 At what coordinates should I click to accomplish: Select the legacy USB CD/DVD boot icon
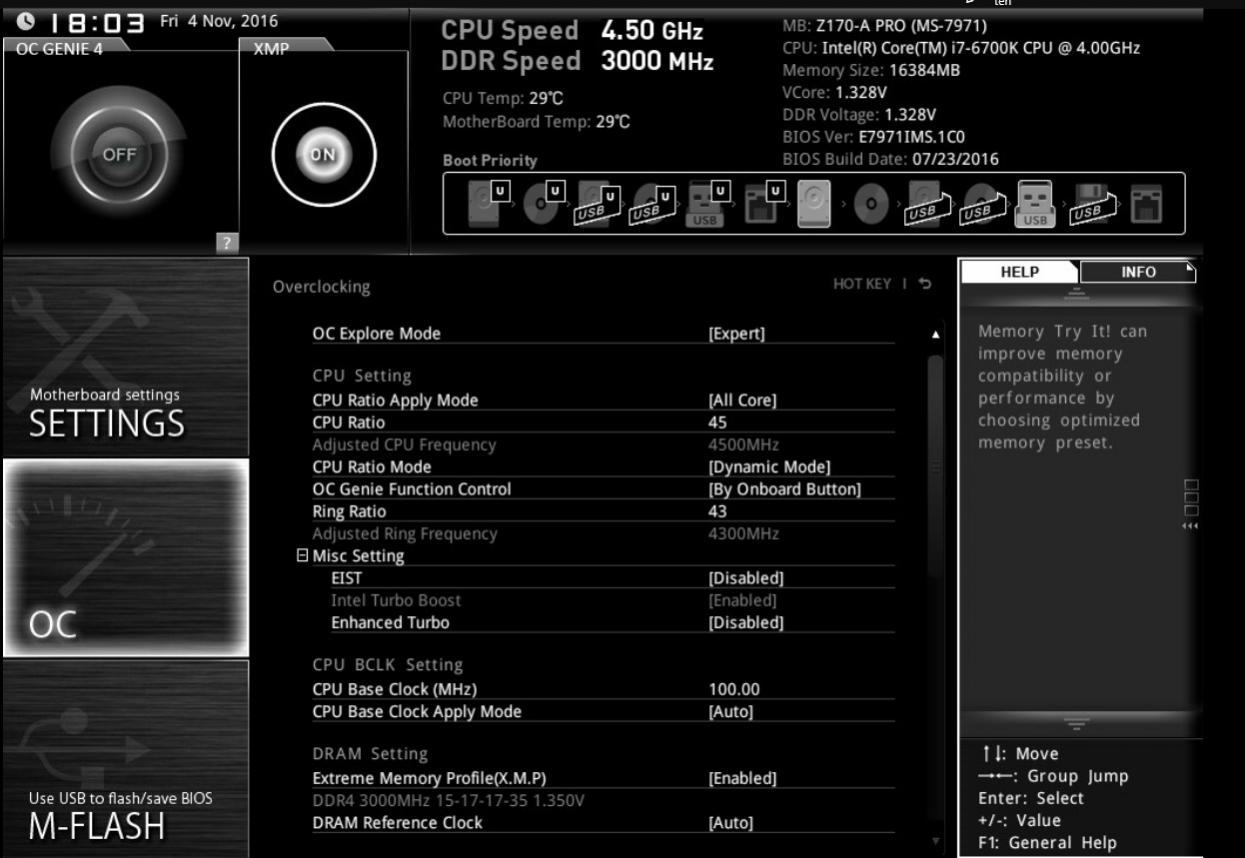981,204
